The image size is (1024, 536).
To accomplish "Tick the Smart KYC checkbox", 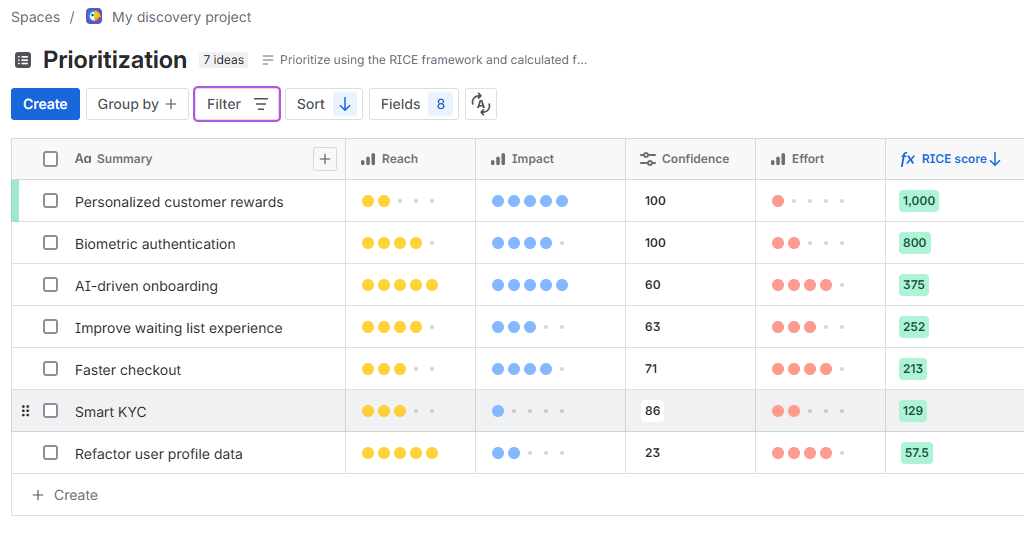I will [50, 411].
